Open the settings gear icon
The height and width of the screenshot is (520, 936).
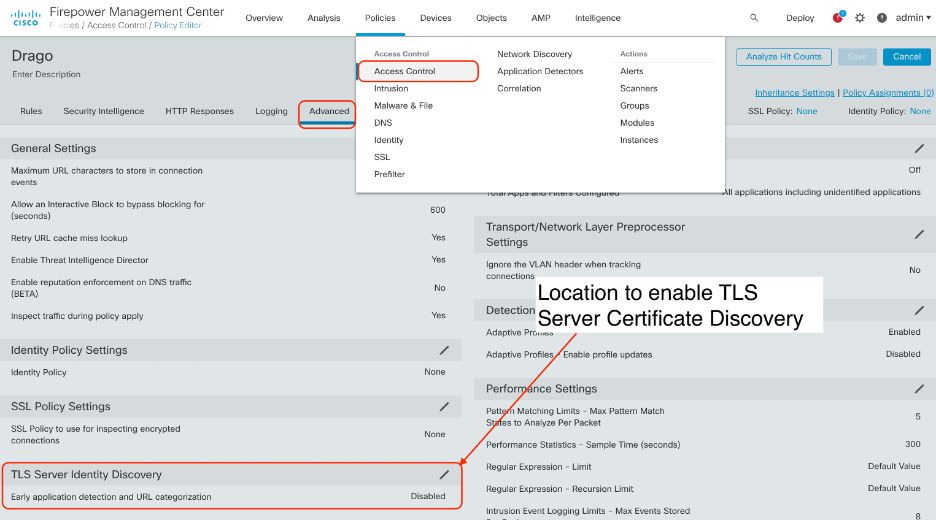[860, 18]
